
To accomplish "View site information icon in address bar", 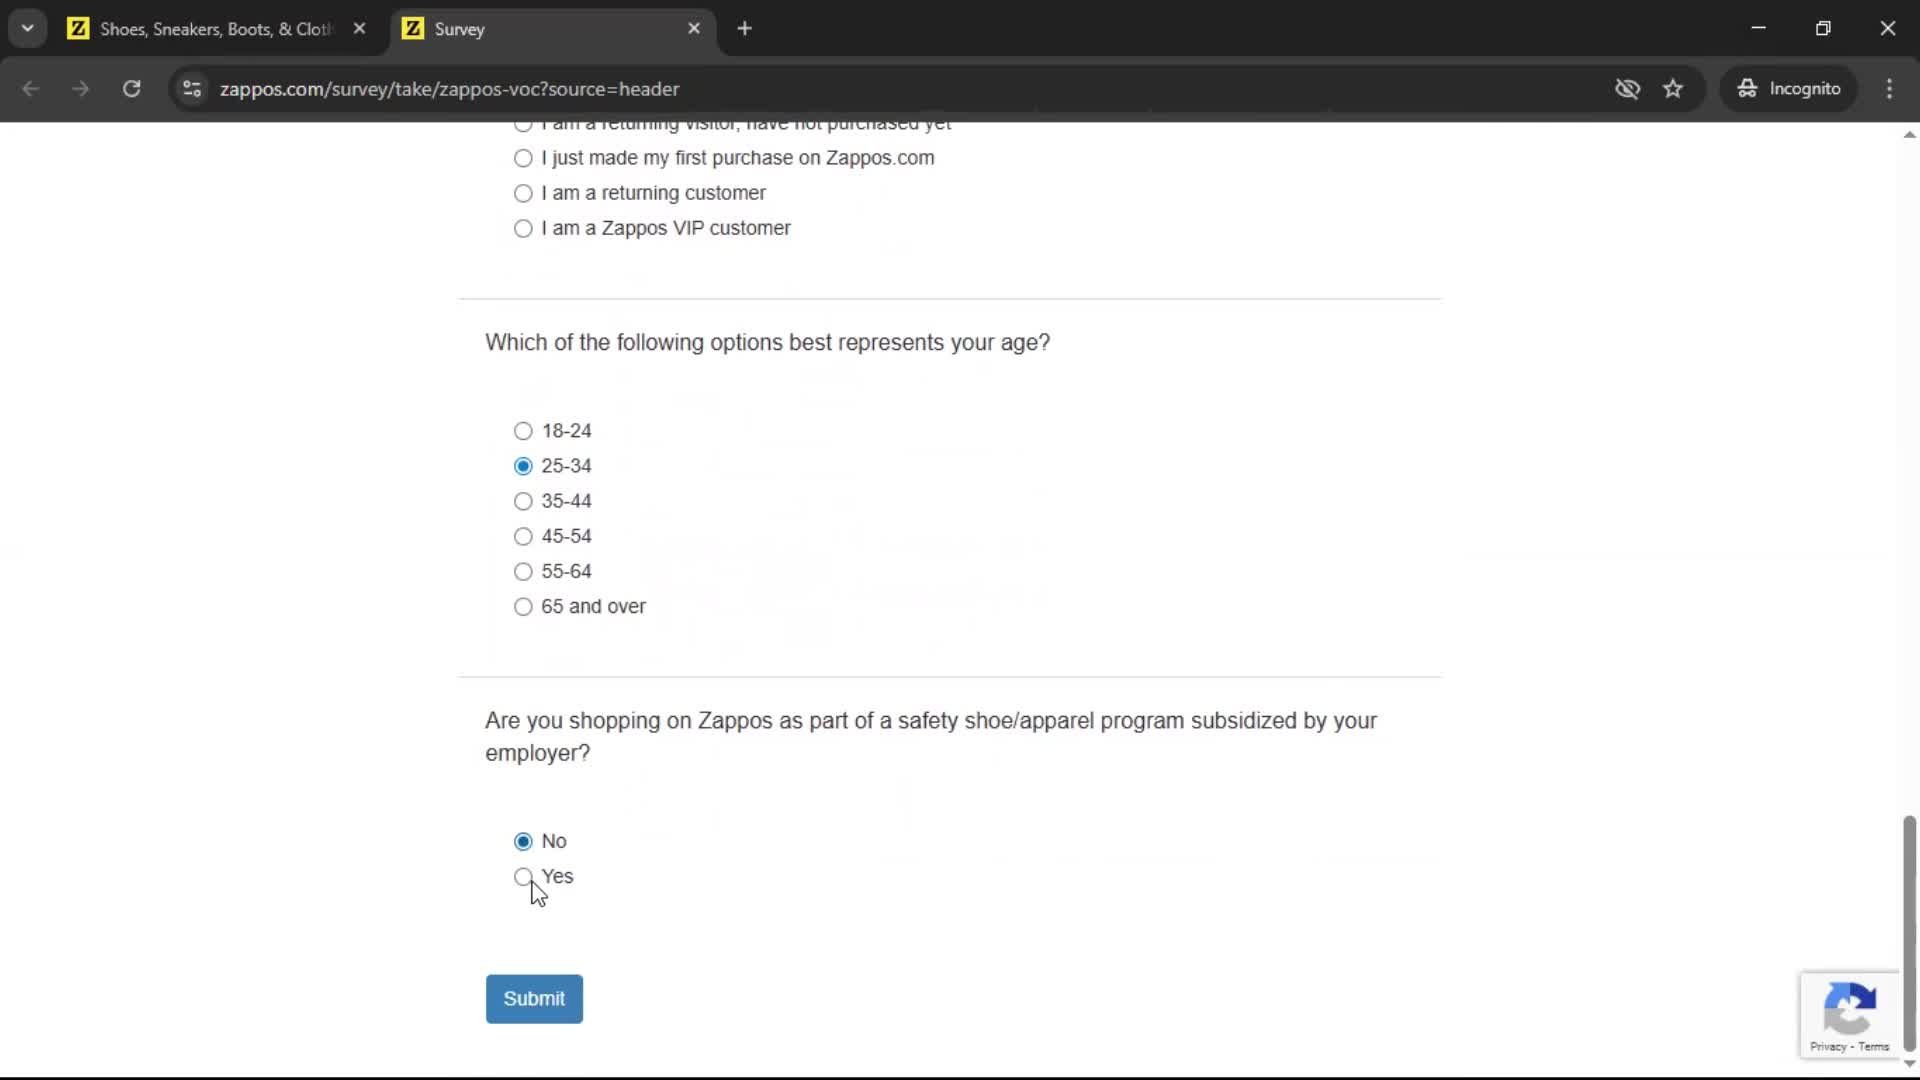I will pos(192,89).
